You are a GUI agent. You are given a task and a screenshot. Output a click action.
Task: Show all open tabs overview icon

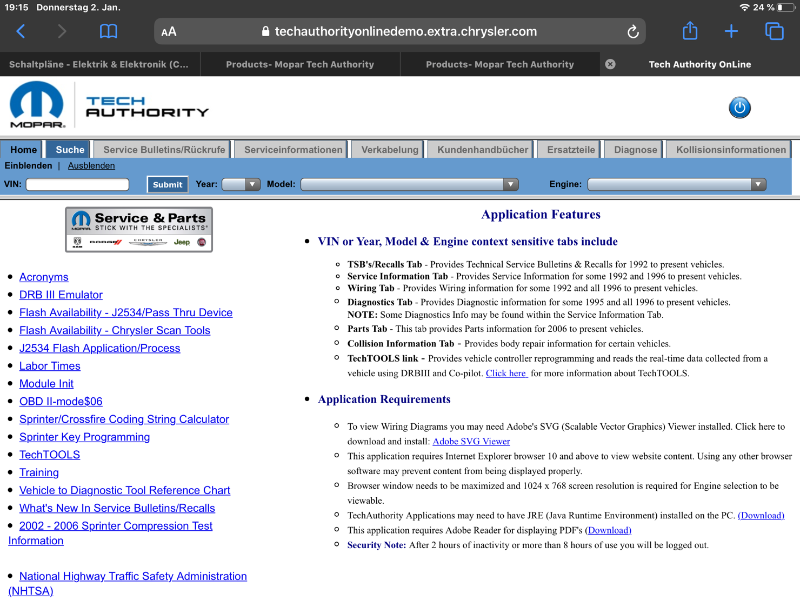pos(774,32)
